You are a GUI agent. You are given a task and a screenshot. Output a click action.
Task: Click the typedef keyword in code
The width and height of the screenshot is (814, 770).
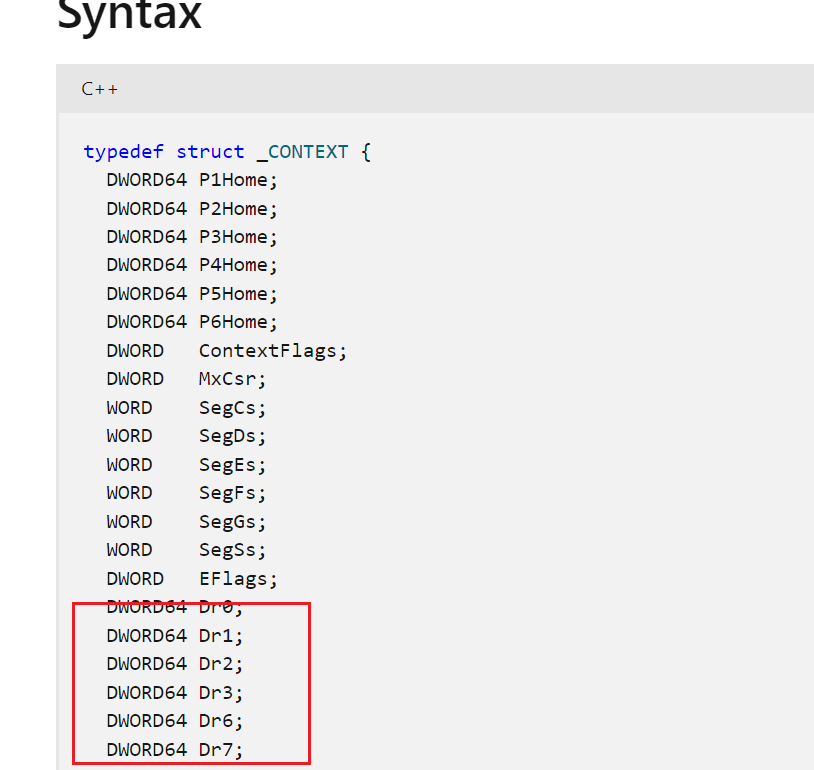pyautogui.click(x=124, y=152)
